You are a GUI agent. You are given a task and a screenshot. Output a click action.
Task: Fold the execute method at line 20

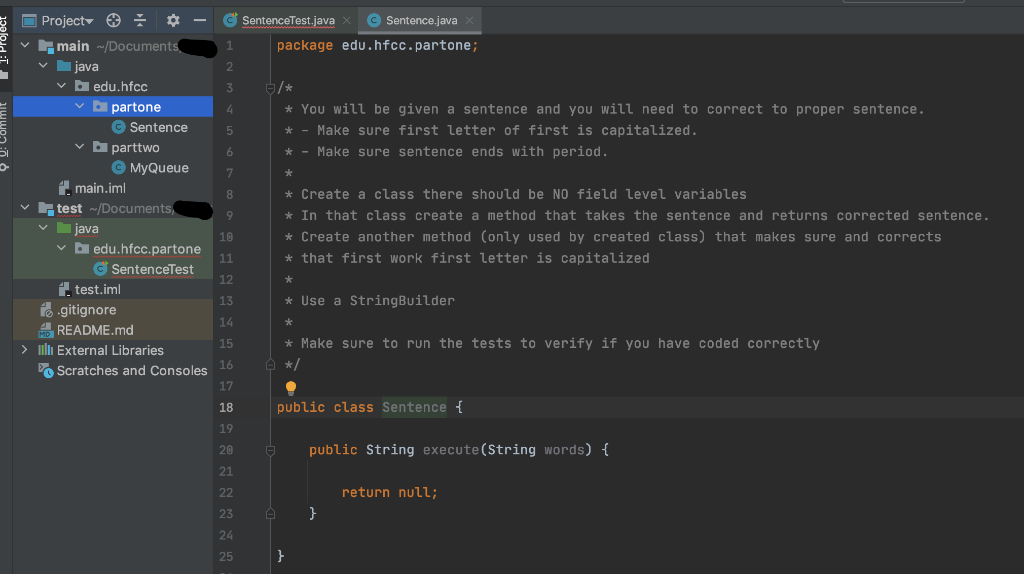(270, 450)
